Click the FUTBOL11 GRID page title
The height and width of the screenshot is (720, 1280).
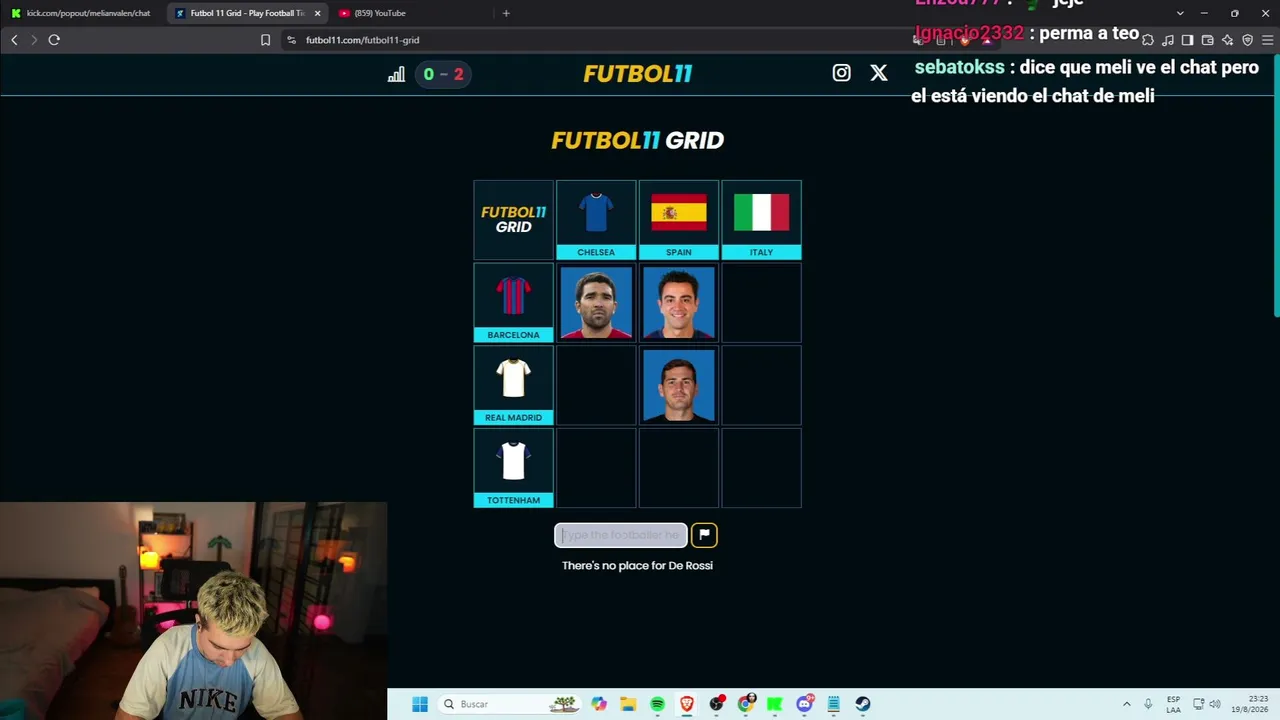click(637, 140)
